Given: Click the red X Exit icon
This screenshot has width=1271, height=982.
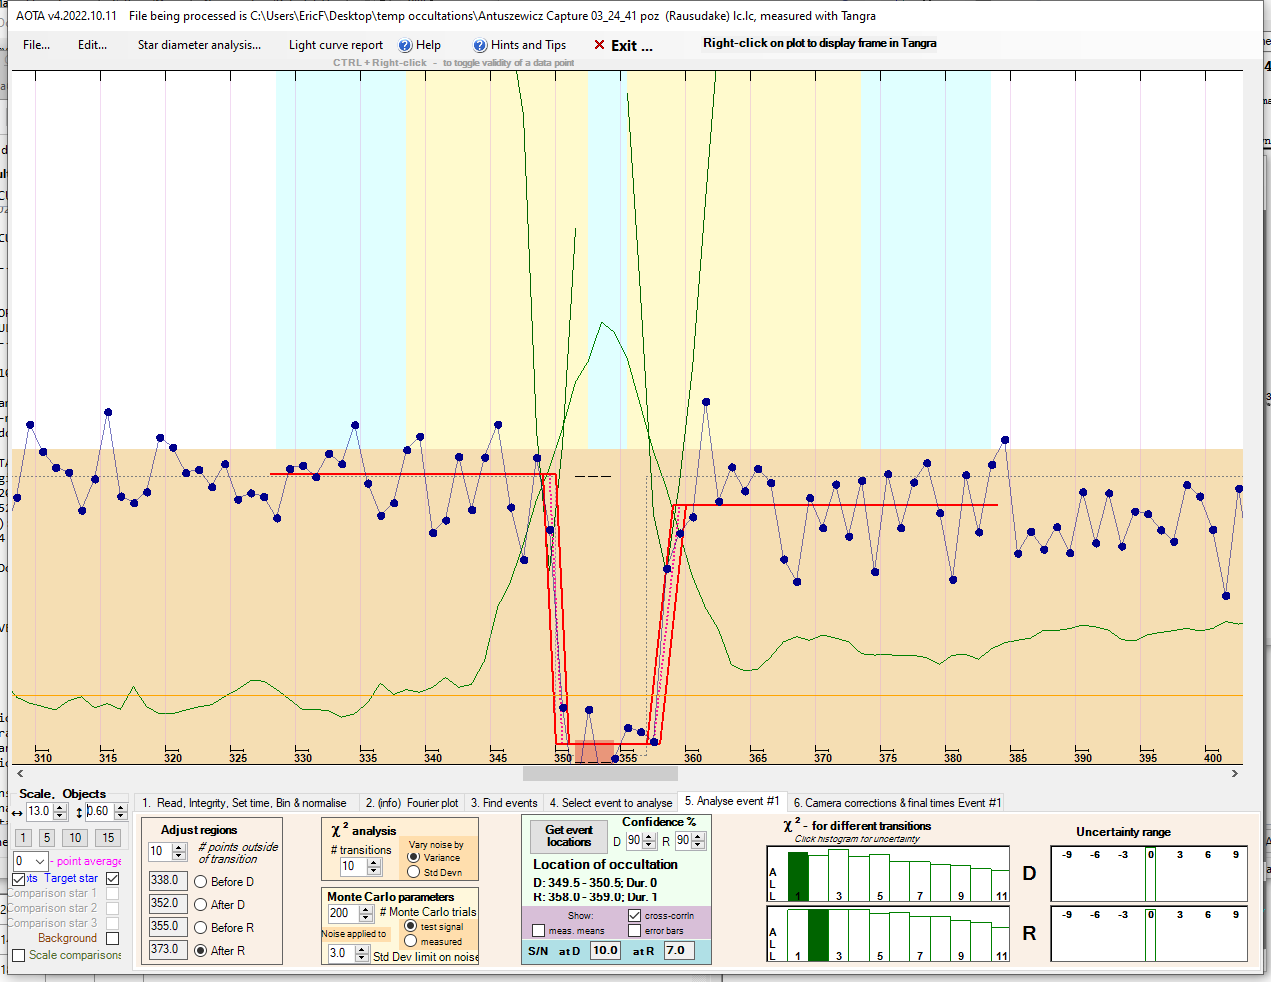Looking at the screenshot, I should pyautogui.click(x=599, y=45).
